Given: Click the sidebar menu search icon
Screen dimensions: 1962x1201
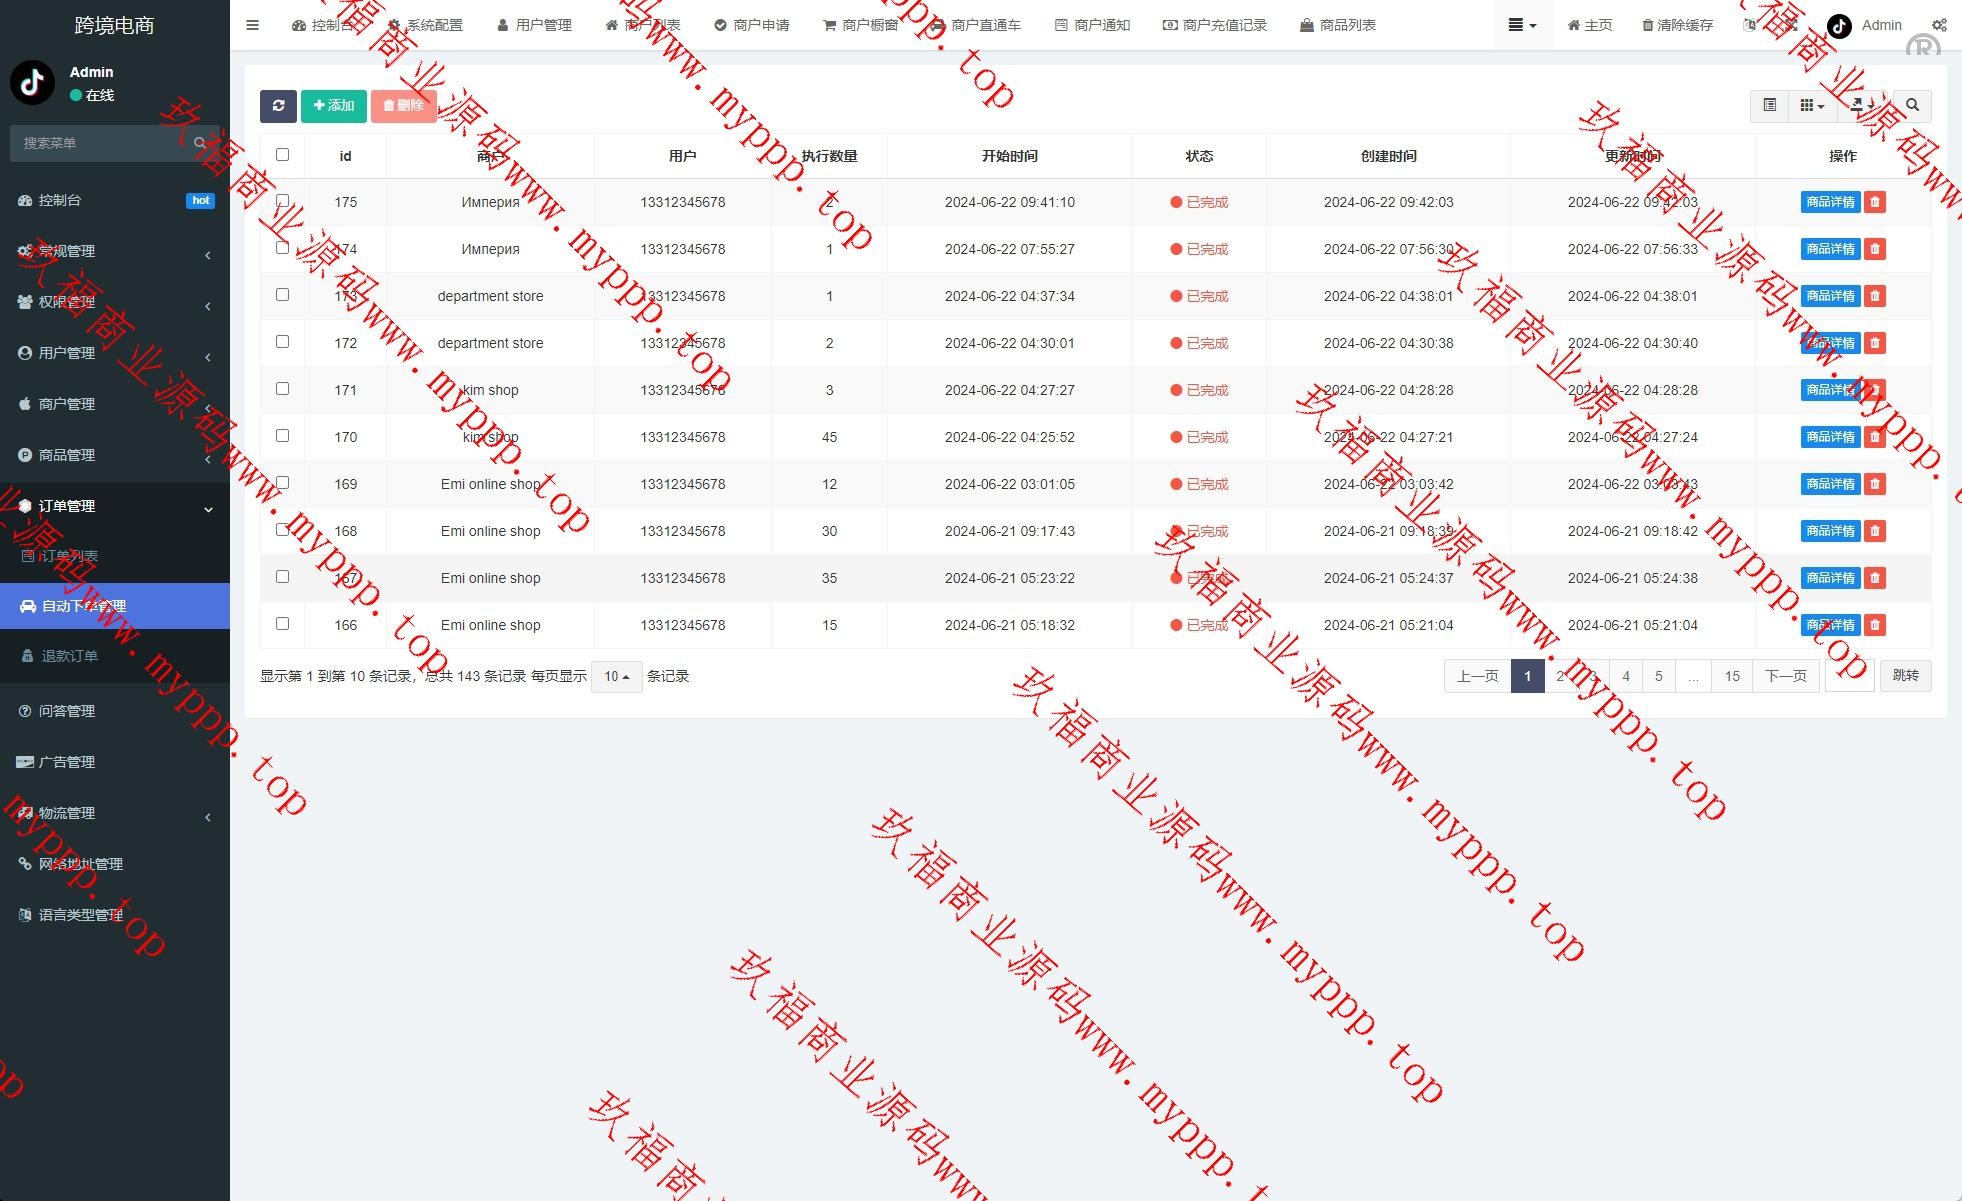Looking at the screenshot, I should point(200,143).
